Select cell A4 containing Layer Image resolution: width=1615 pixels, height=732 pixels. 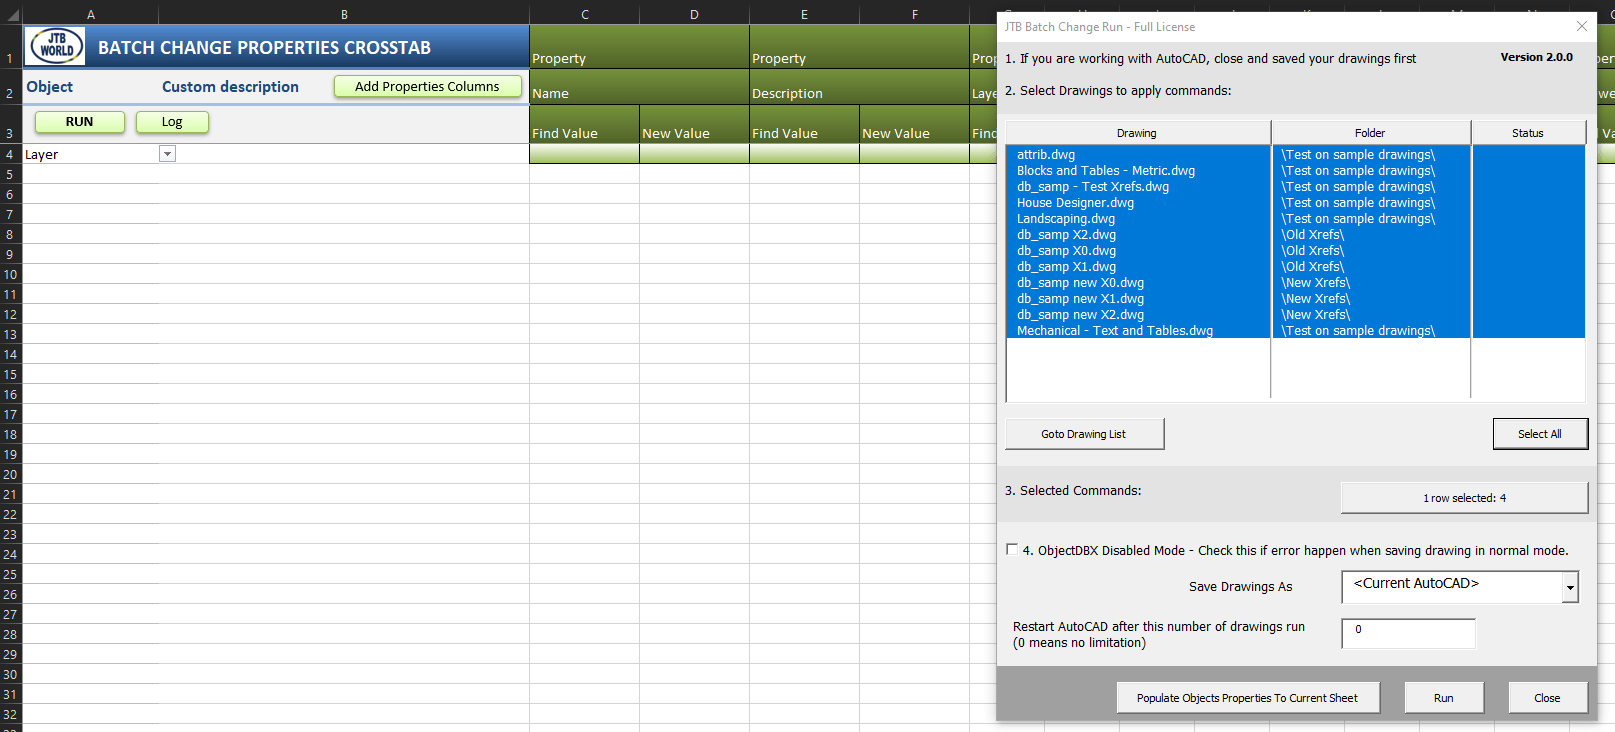tap(91, 154)
